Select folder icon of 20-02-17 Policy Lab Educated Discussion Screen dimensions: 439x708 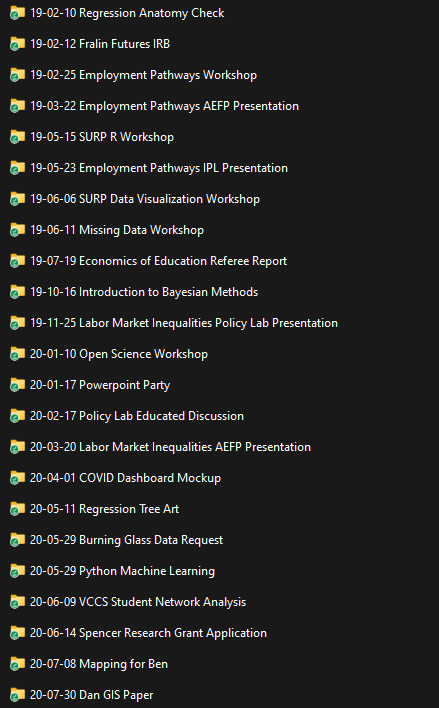[x=17, y=416]
